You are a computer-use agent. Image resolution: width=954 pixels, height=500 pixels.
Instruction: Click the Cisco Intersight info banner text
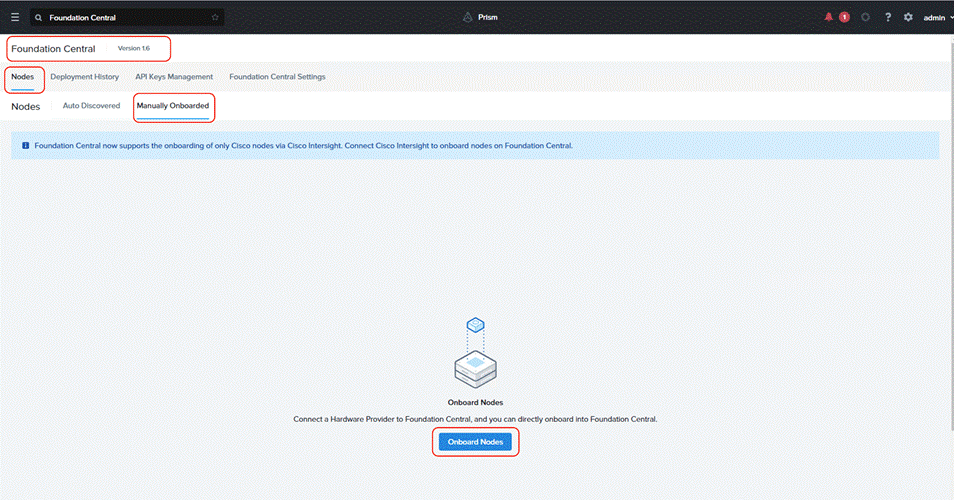tap(304, 145)
